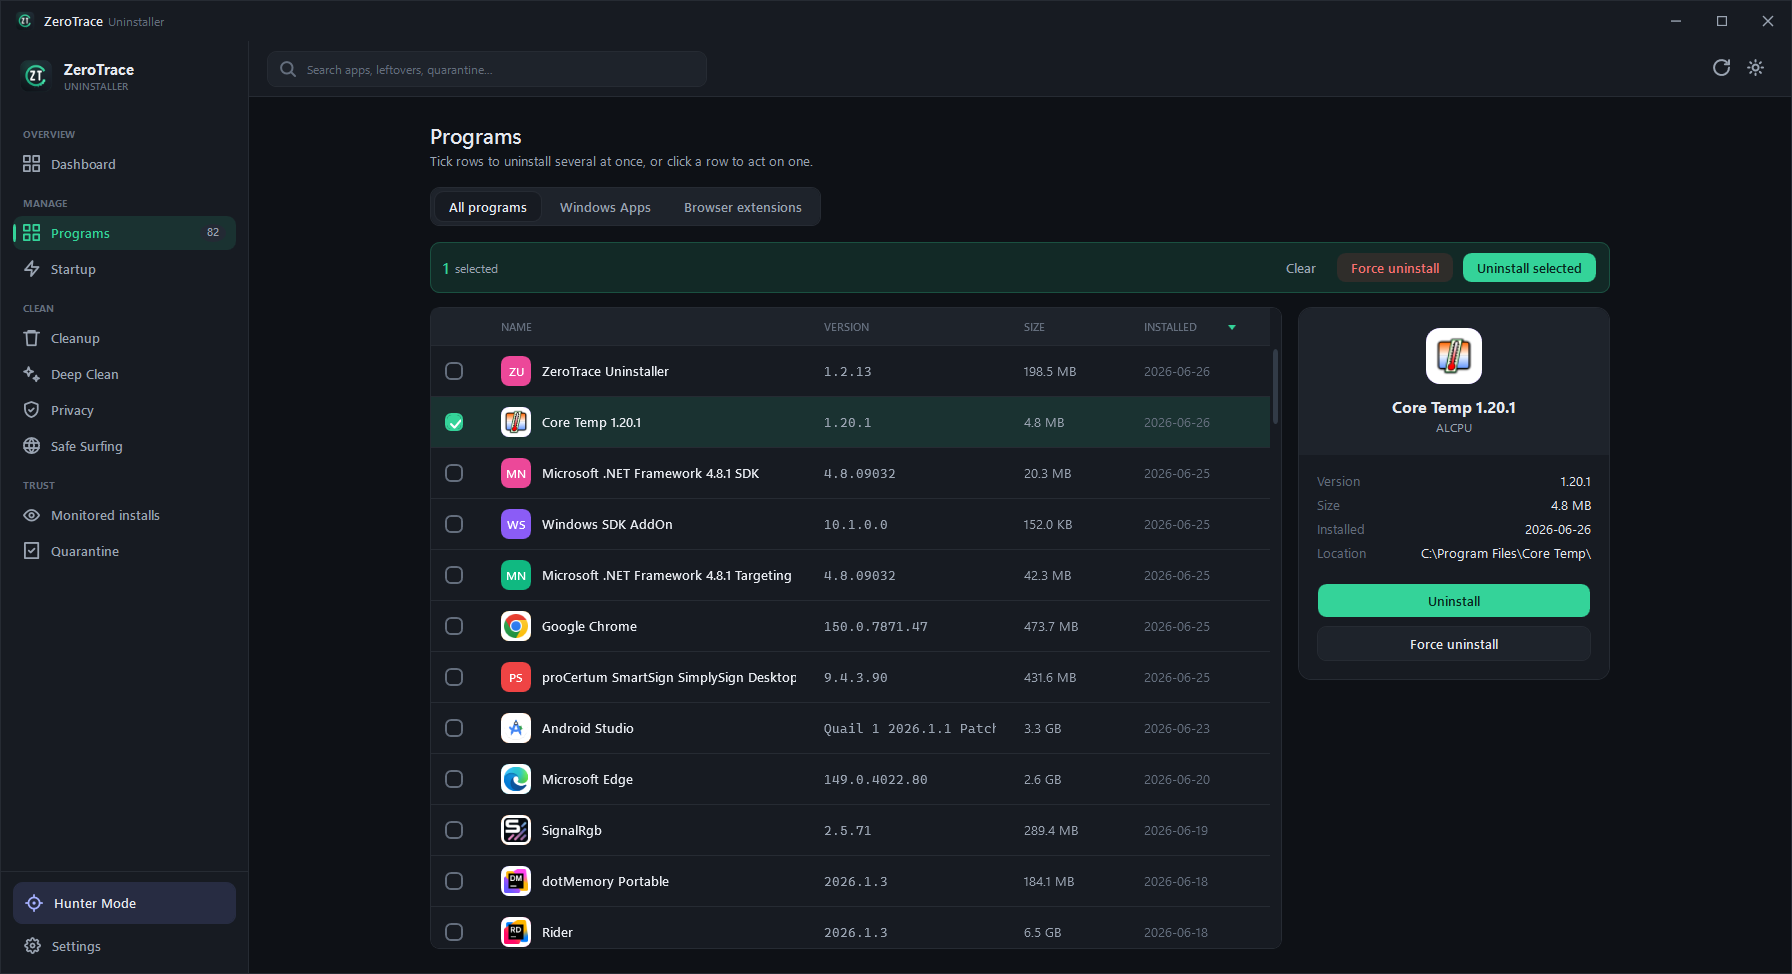Click the ZeroTrace sidebar logo

(x=36, y=75)
